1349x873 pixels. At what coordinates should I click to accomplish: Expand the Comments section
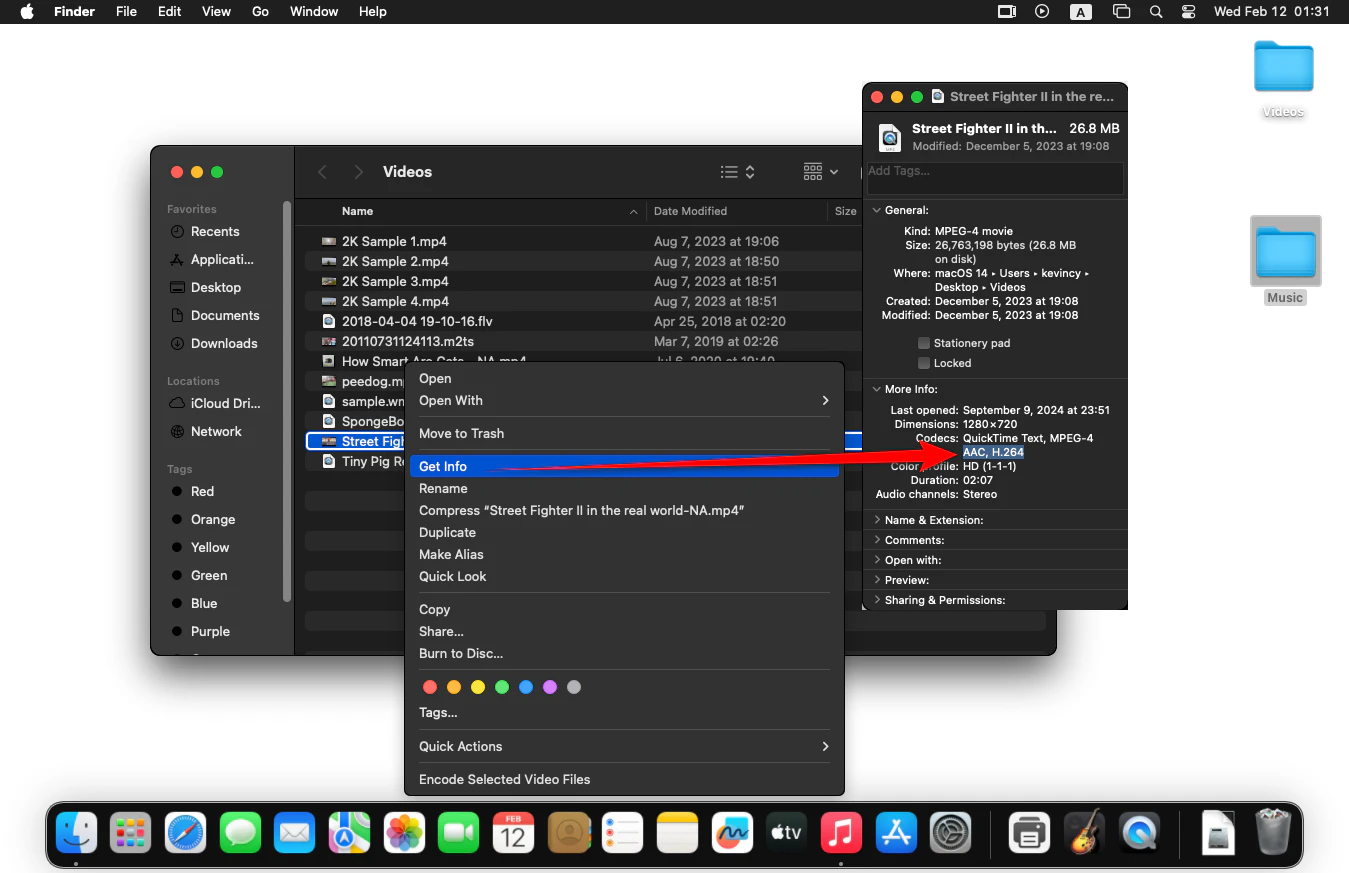point(877,540)
